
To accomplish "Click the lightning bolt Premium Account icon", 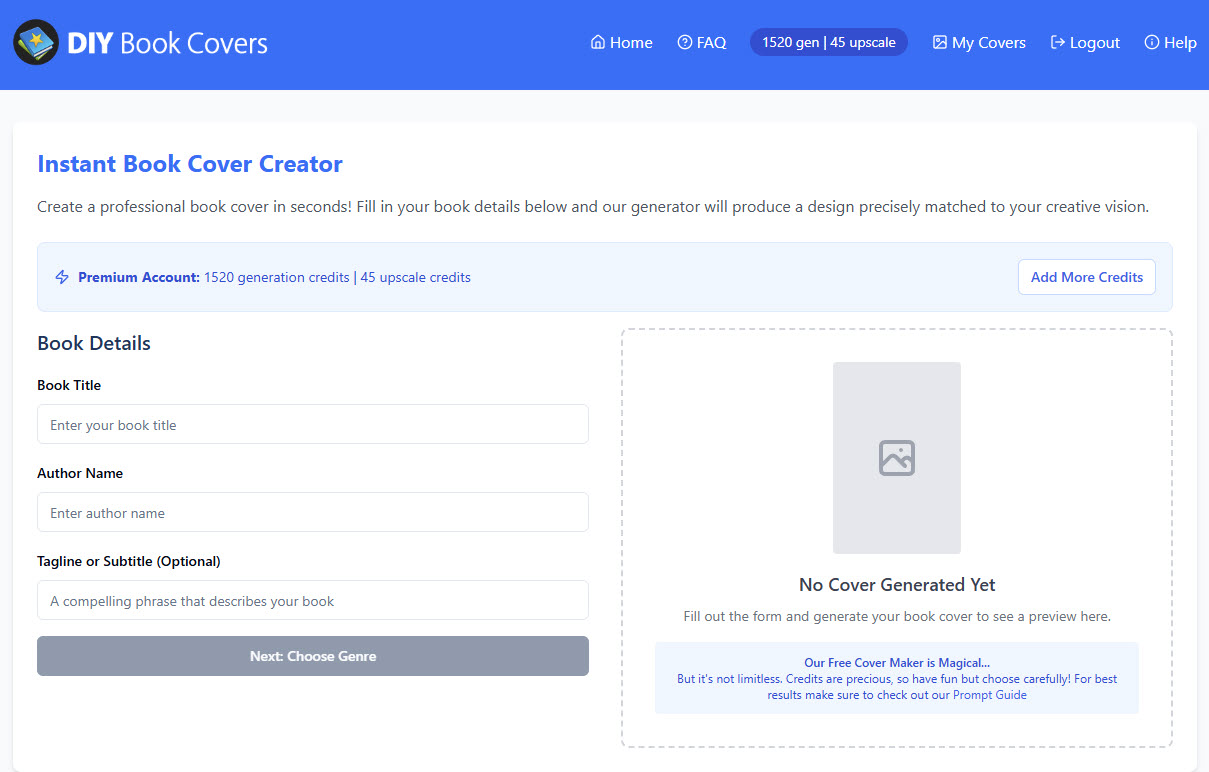I will click(61, 277).
